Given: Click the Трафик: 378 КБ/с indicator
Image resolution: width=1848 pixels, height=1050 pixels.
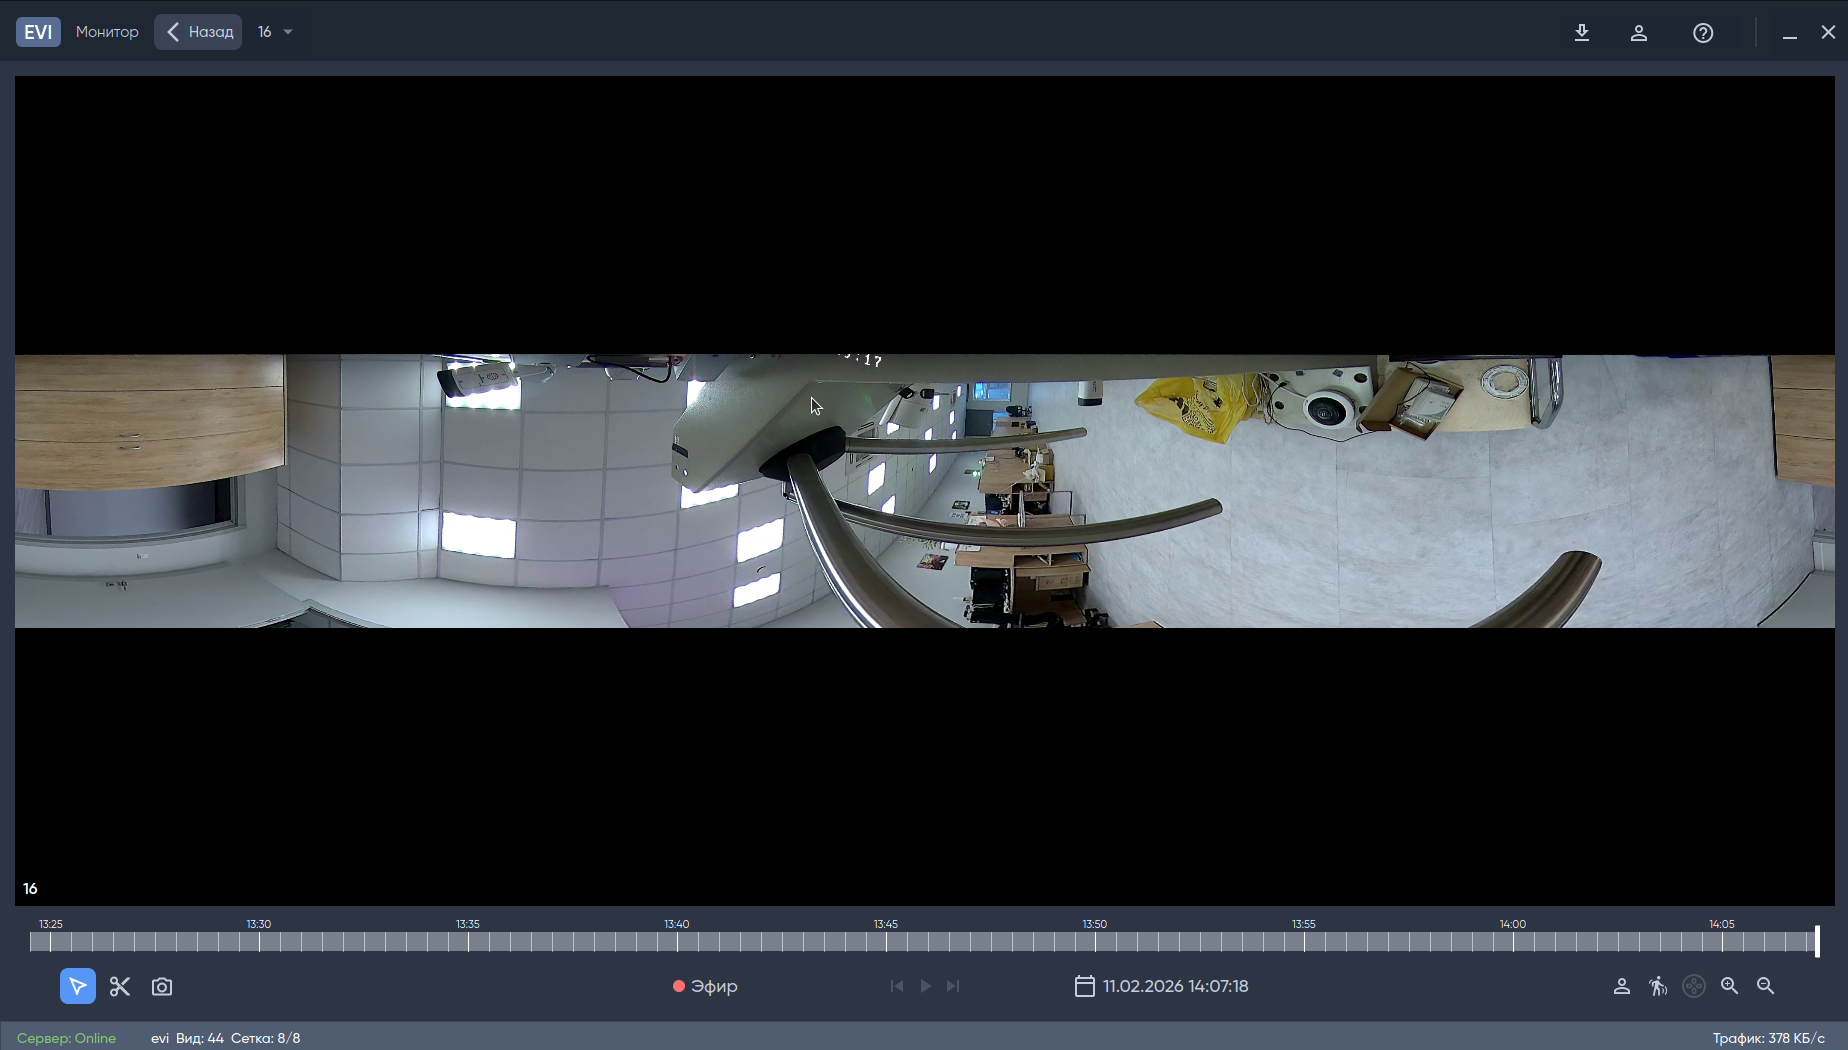Looking at the screenshot, I should point(1769,1038).
